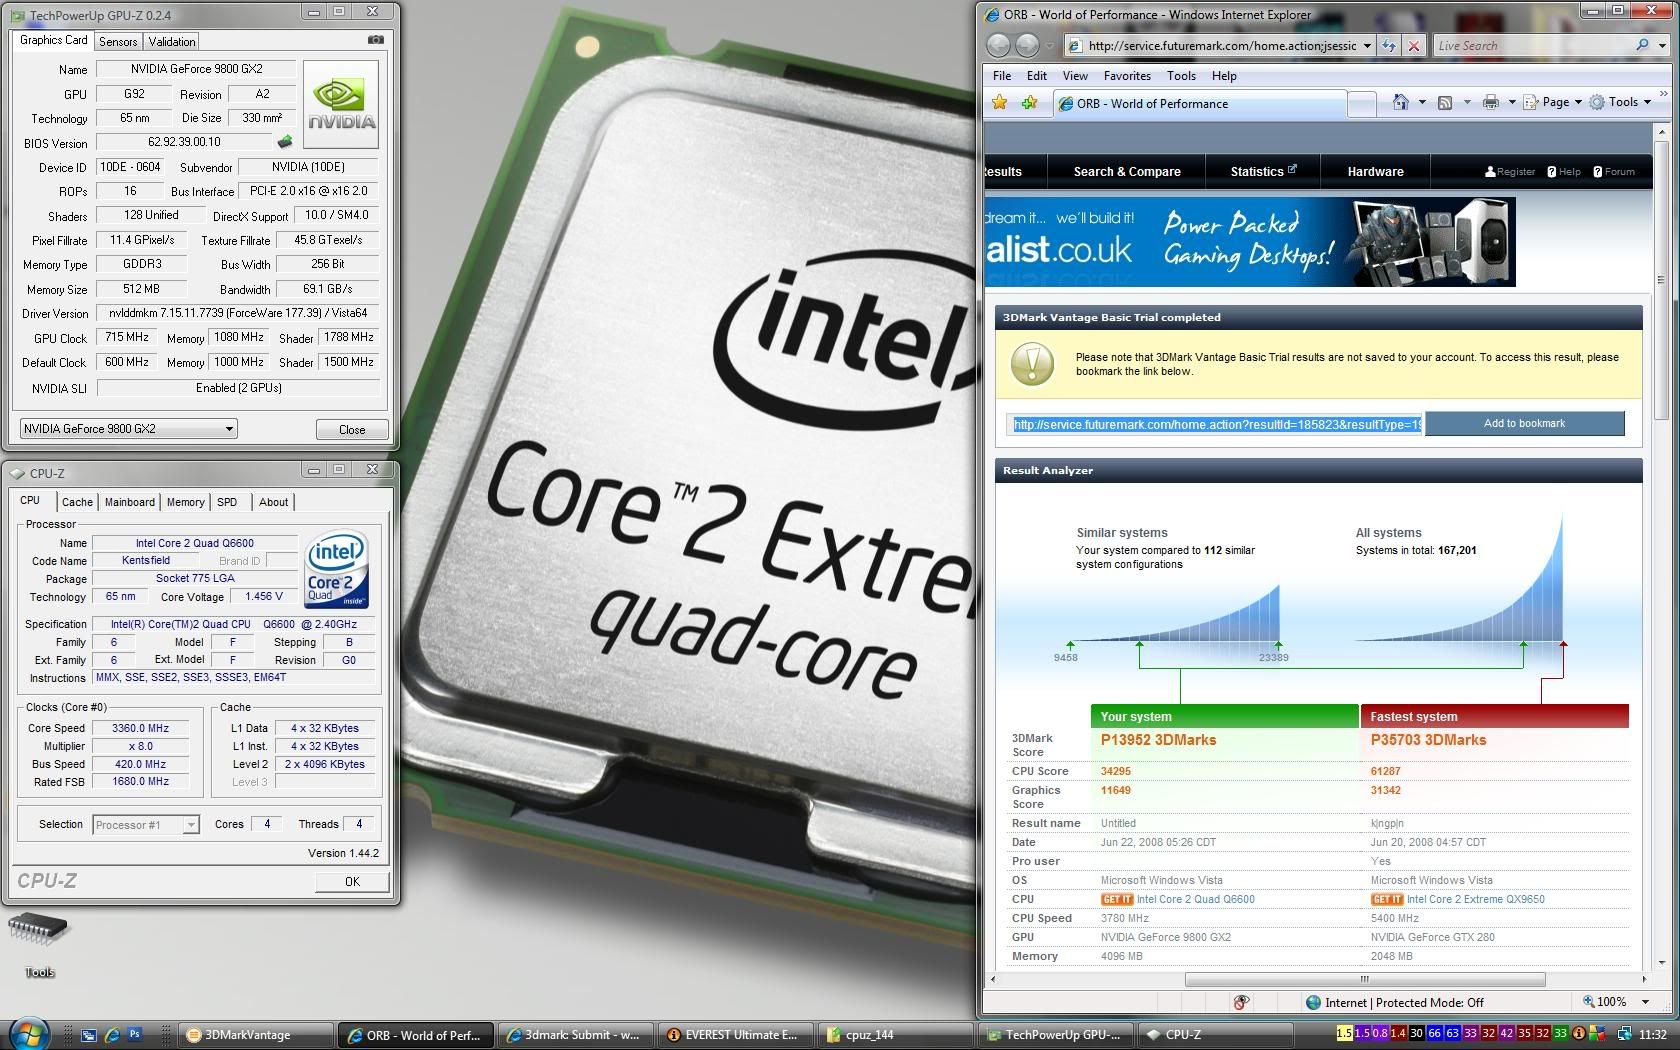Click the Add to Favorites star-plus icon
This screenshot has width=1680, height=1050.
coord(1029,102)
